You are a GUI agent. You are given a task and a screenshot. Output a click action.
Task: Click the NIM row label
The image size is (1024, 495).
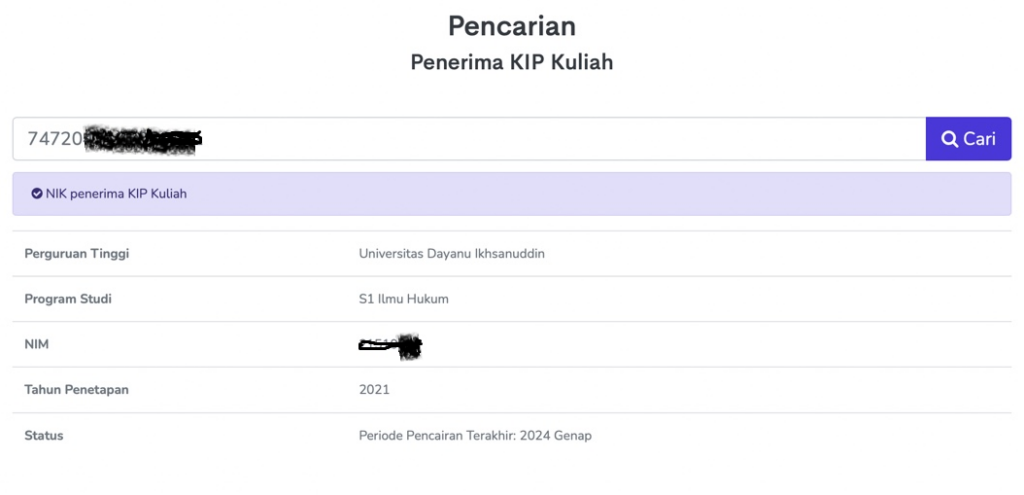(x=37, y=345)
